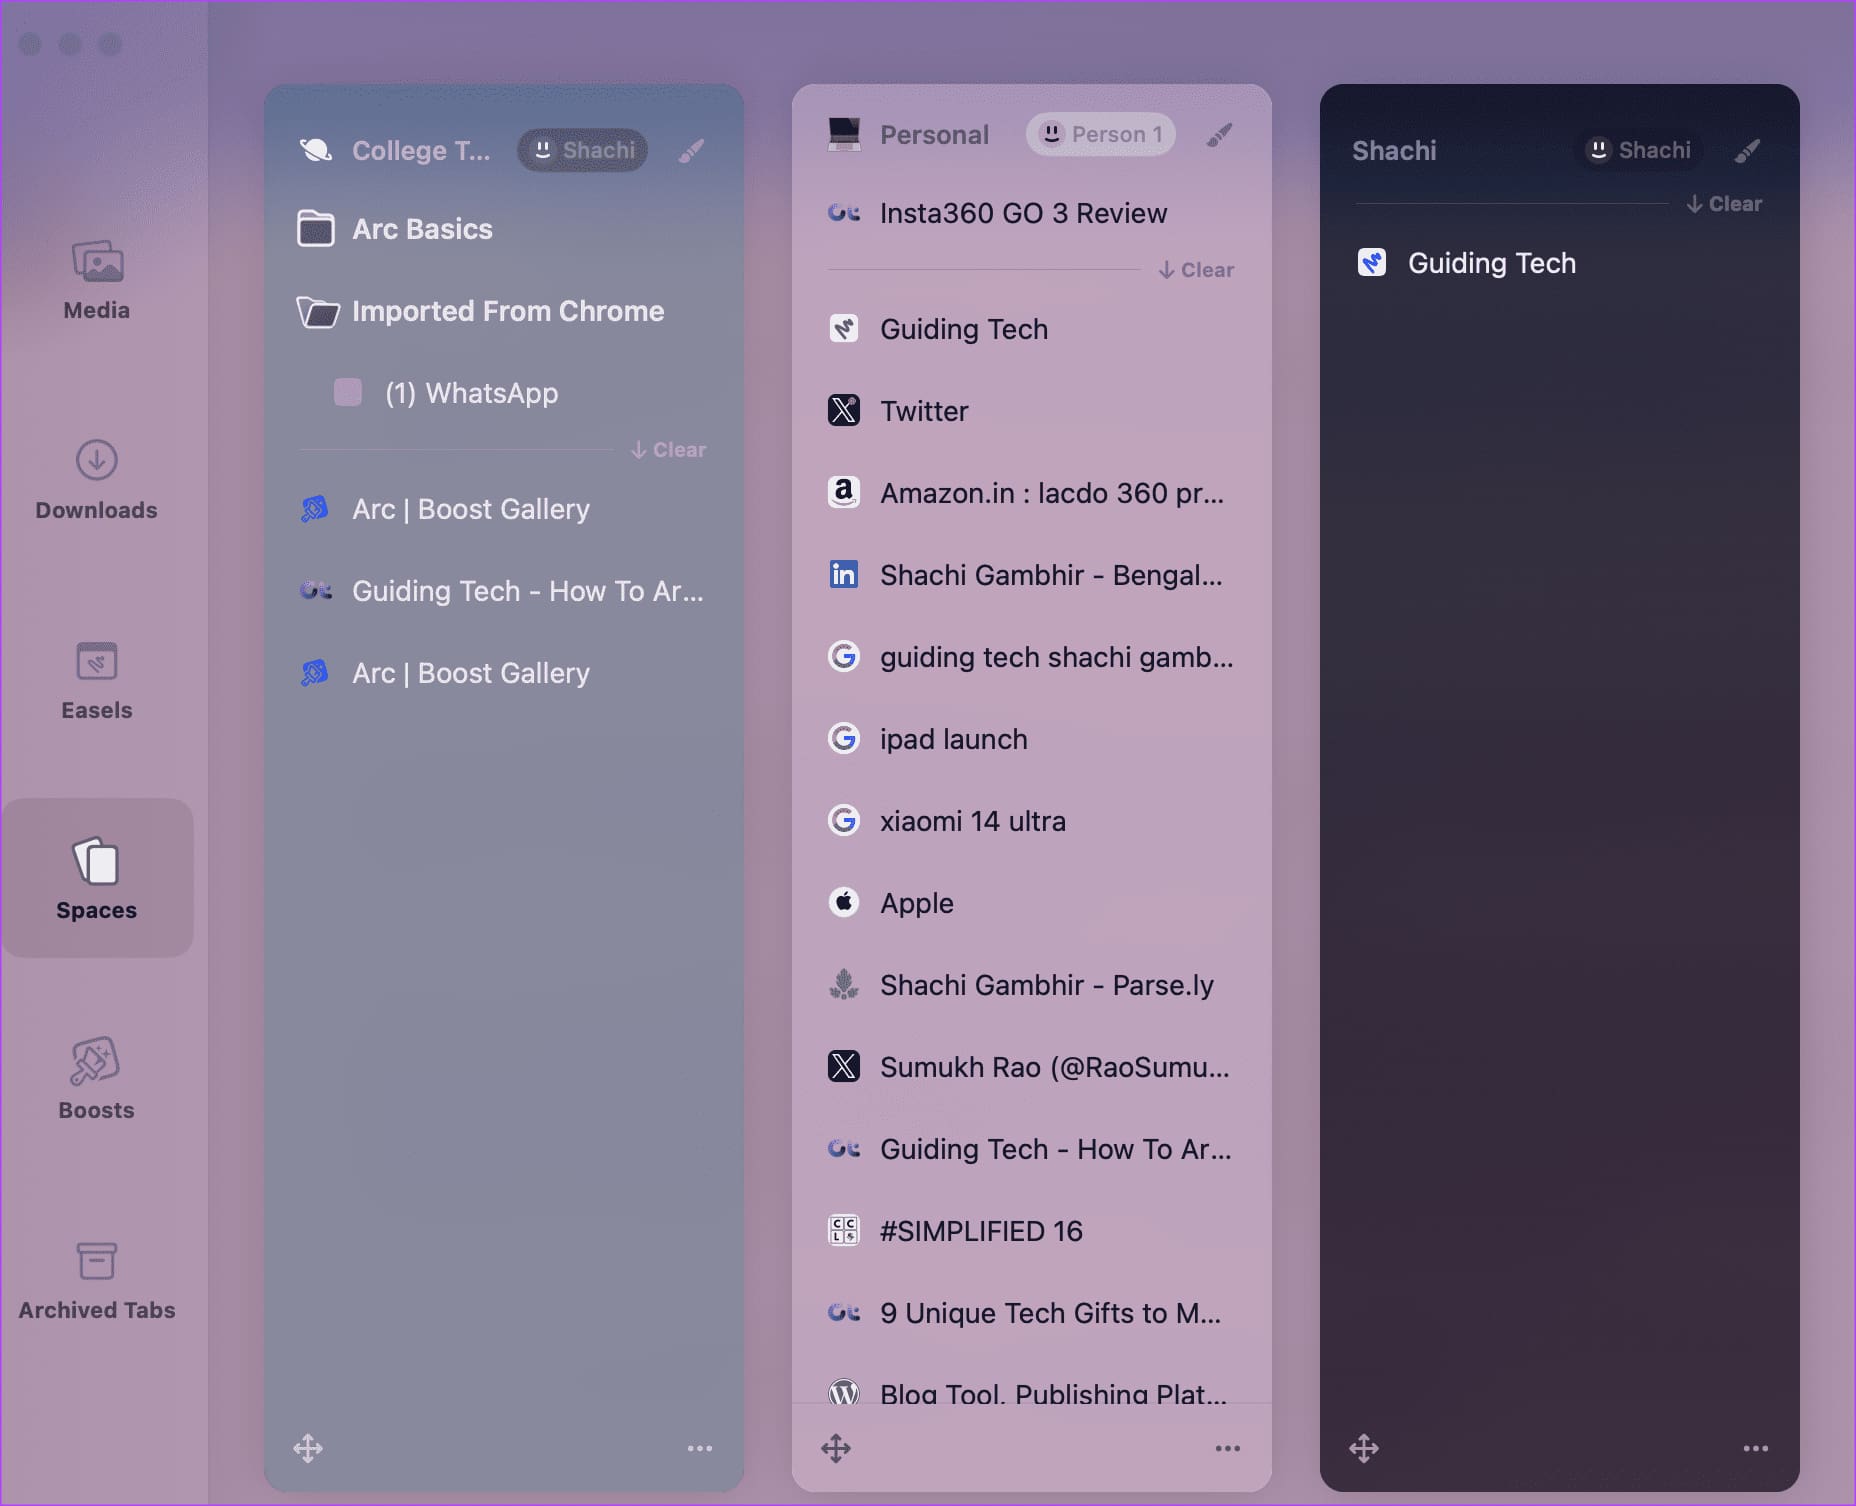
Task: Click the College T... space title
Action: 421,150
